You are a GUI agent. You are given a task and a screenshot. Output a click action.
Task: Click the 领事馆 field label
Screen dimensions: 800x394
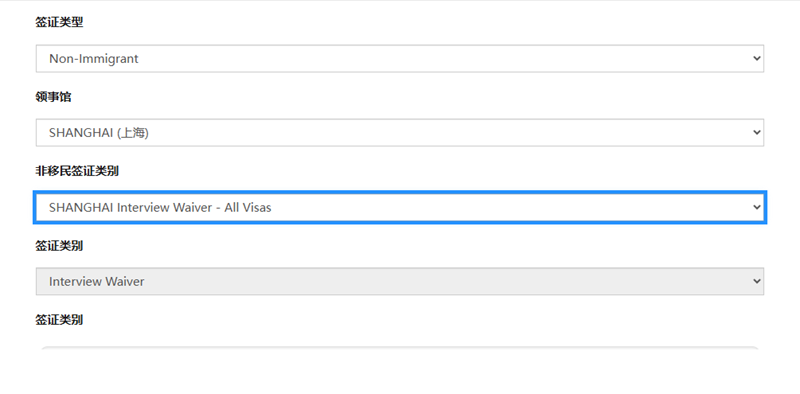pos(53,97)
